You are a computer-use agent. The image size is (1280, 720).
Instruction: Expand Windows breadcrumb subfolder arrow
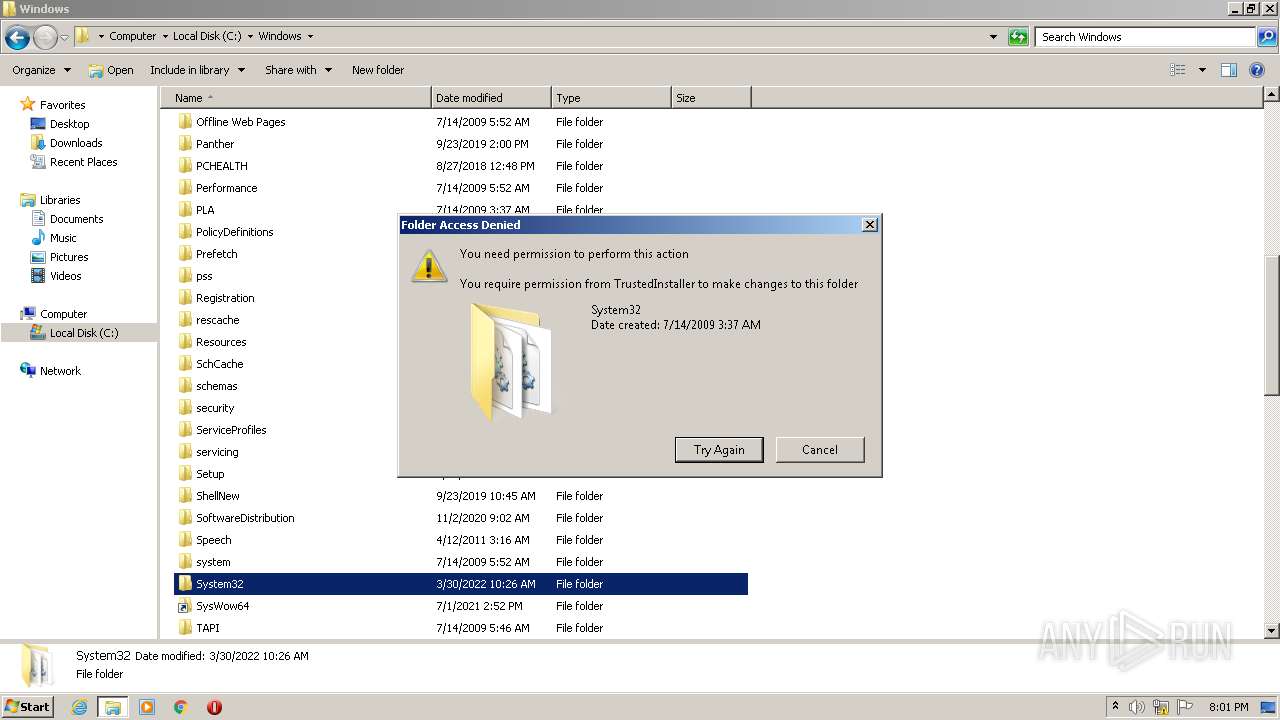click(310, 36)
